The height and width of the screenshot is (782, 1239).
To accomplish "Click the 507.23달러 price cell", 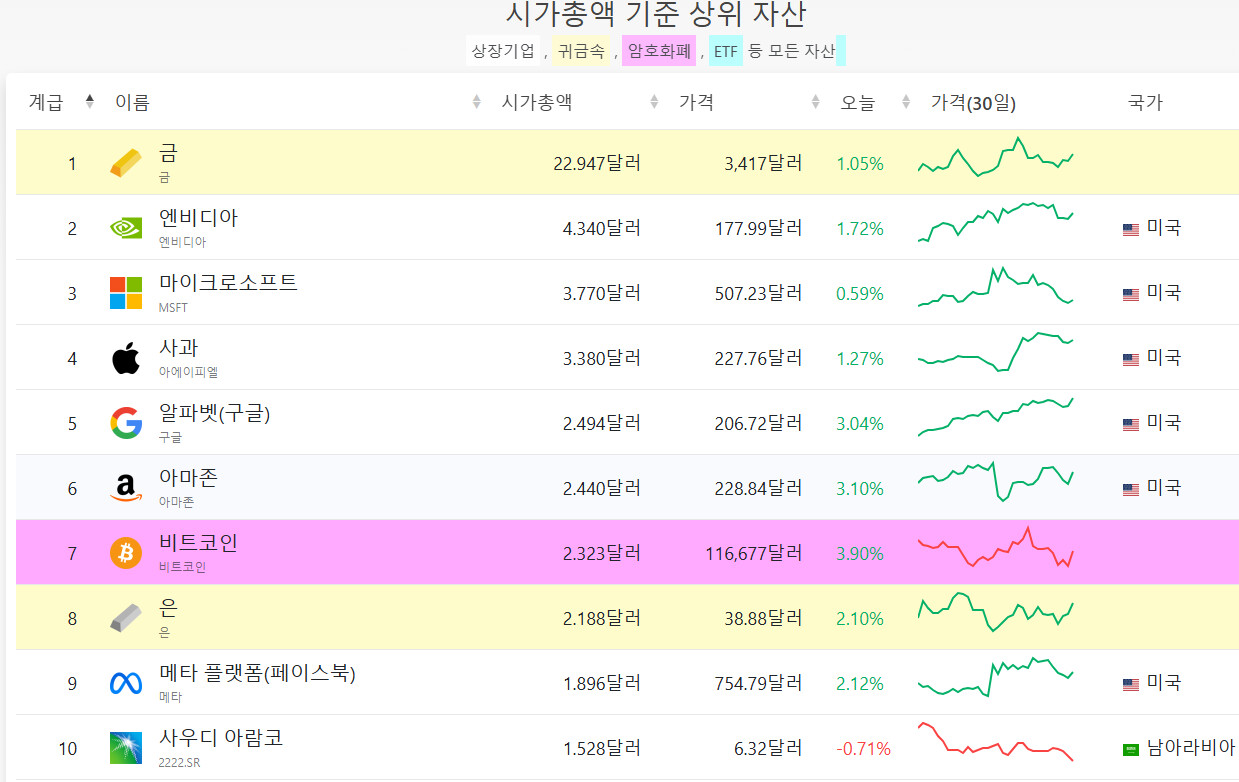I will [x=758, y=293].
